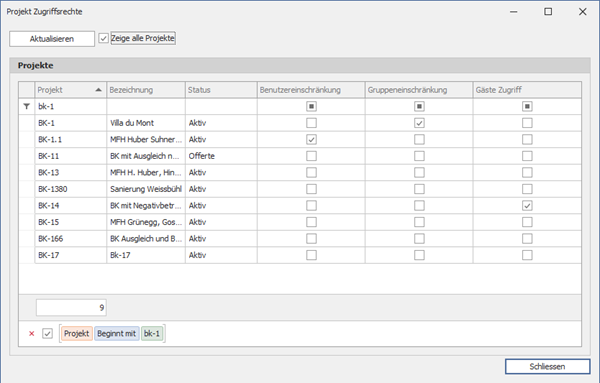
Task: Disable the active filter checkbox at bottom
Action: pos(47,334)
